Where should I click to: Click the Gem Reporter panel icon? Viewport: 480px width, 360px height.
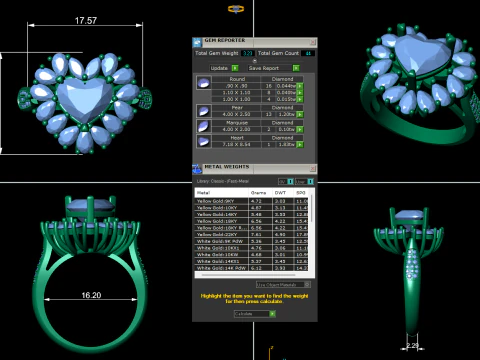pos(197,42)
